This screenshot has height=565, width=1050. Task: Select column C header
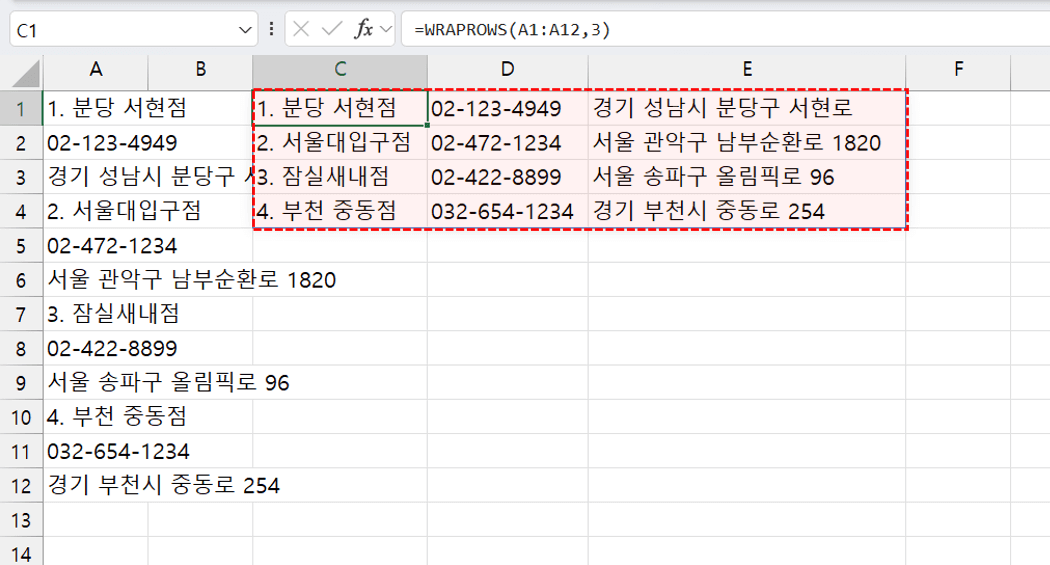340,69
